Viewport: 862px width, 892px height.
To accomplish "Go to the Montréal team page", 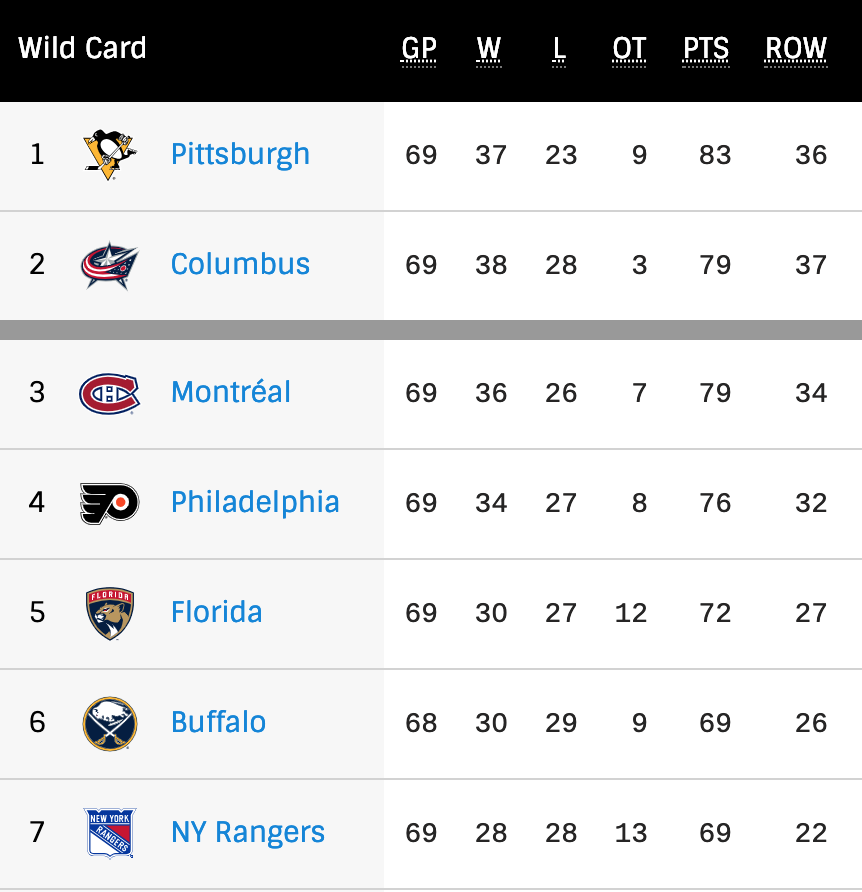I will click(x=231, y=392).
